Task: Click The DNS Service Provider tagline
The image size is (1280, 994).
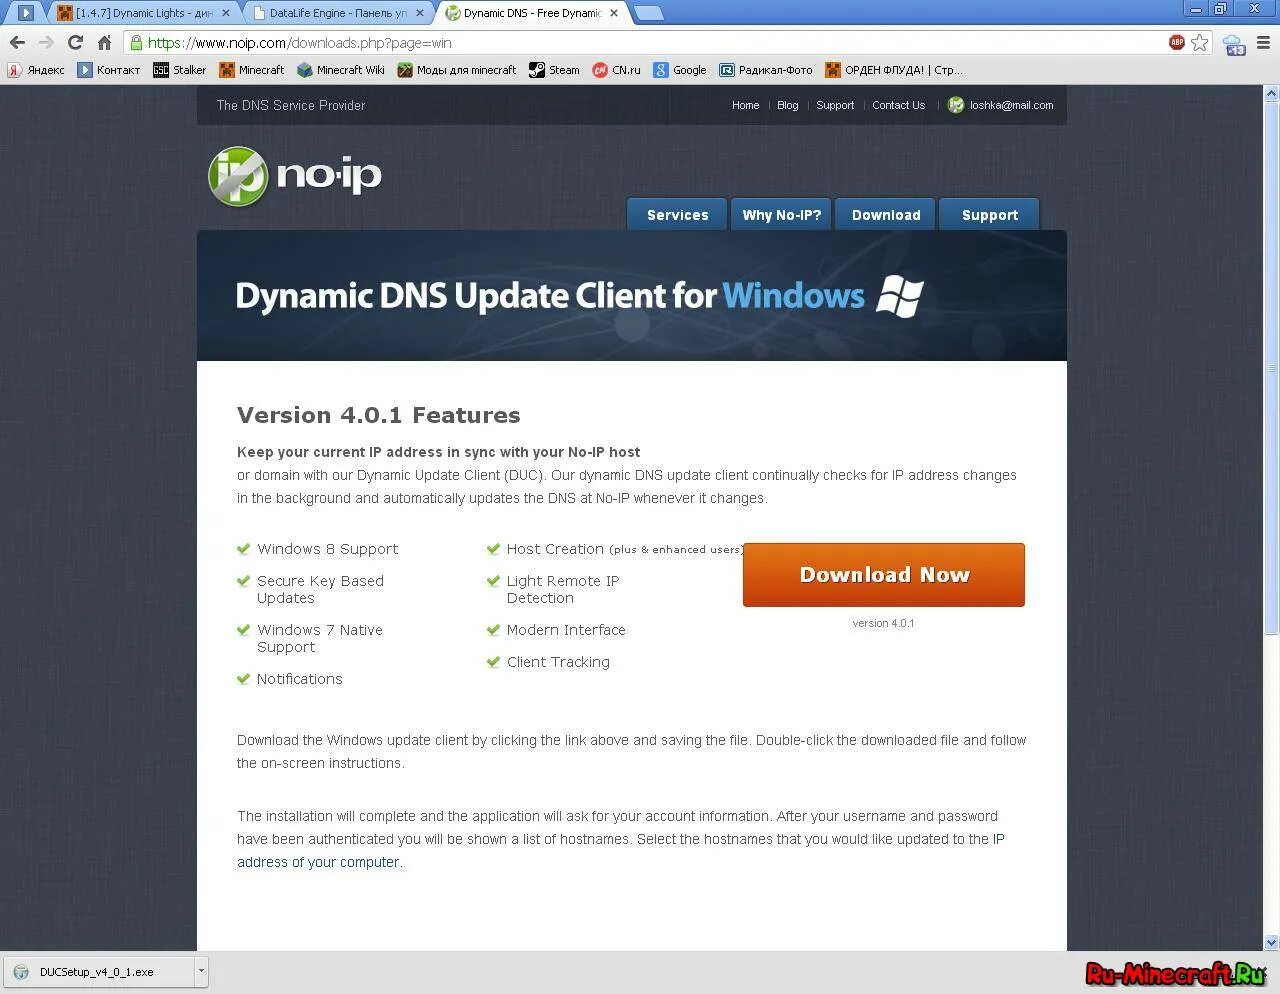Action: tap(291, 105)
